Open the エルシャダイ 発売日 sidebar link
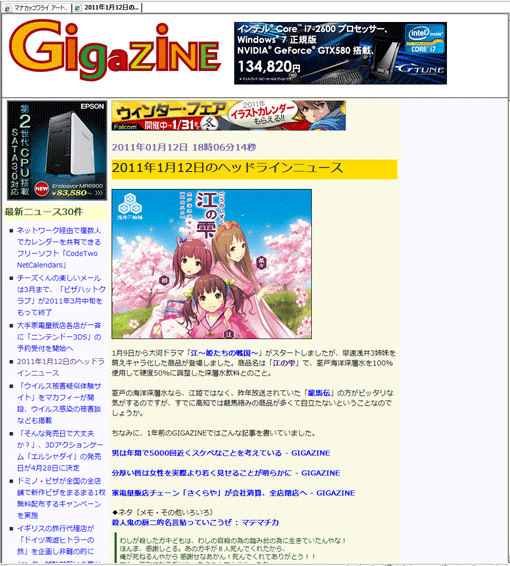The height and width of the screenshot is (566, 510). click(60, 450)
